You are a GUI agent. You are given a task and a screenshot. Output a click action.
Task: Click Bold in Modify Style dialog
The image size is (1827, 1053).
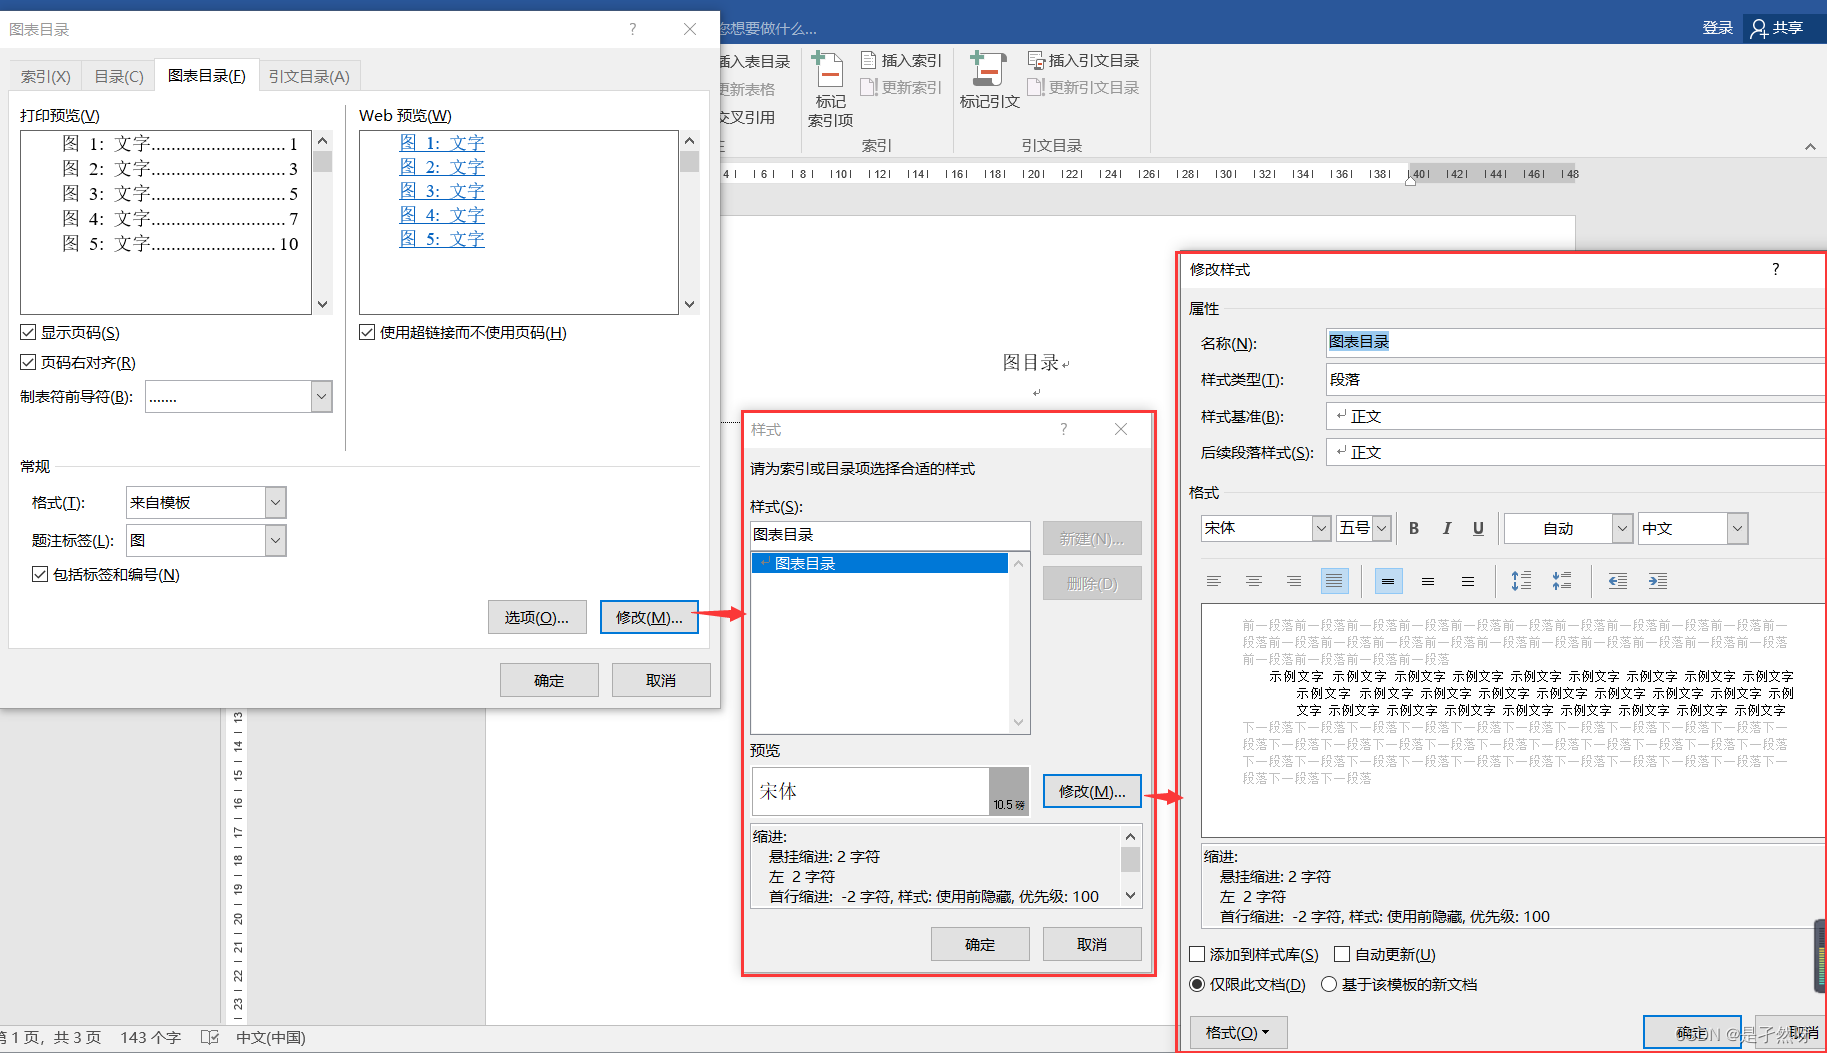[1414, 528]
